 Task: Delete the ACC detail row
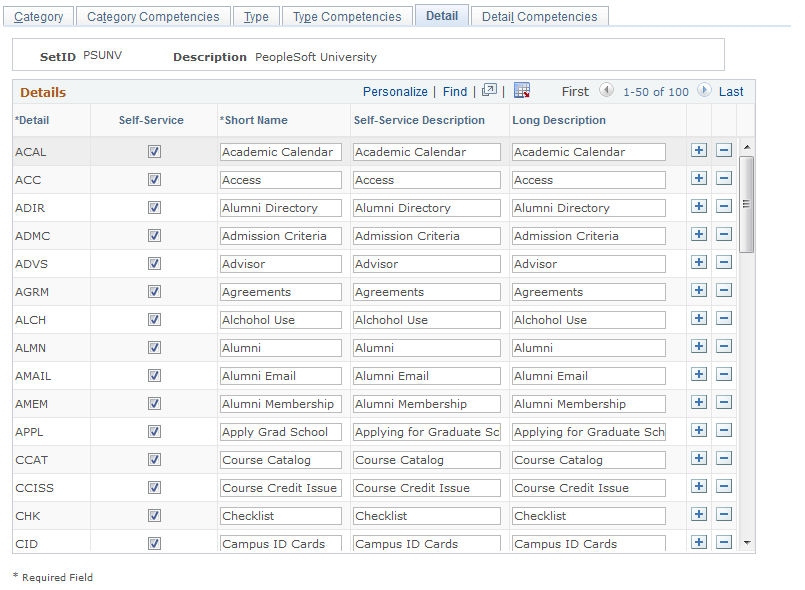coord(724,179)
